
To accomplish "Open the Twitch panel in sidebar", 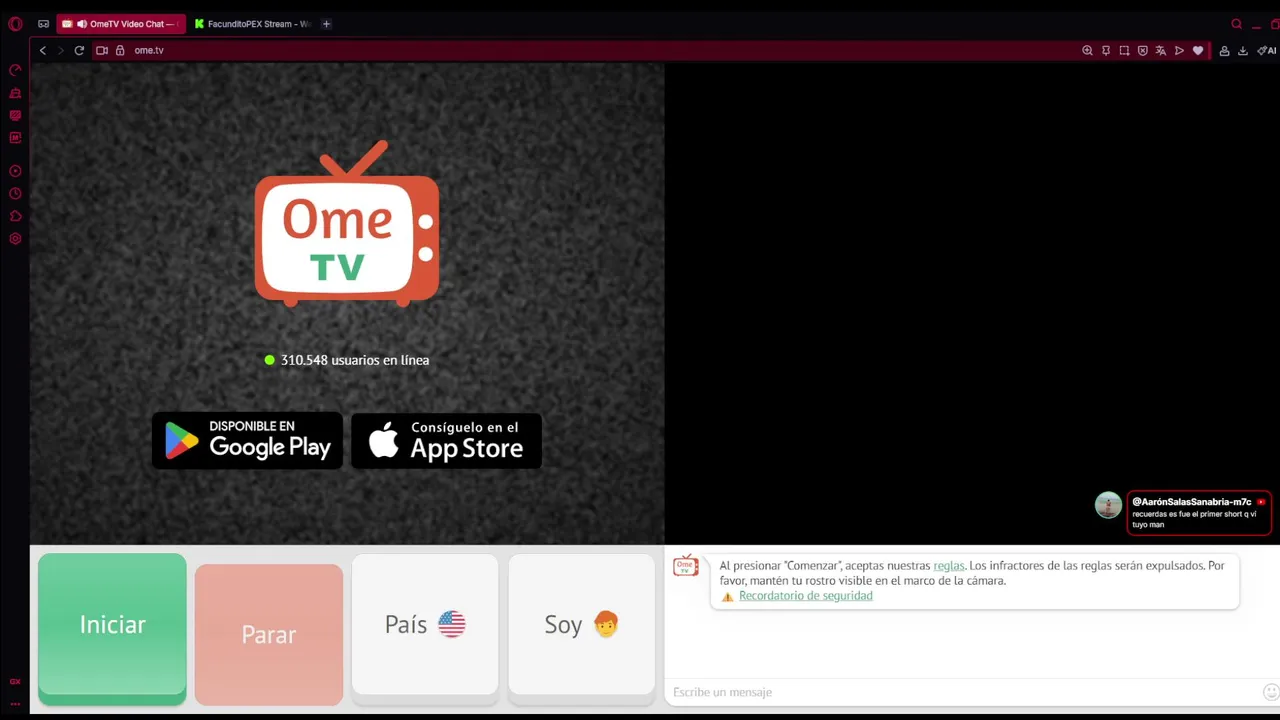I will [15, 115].
